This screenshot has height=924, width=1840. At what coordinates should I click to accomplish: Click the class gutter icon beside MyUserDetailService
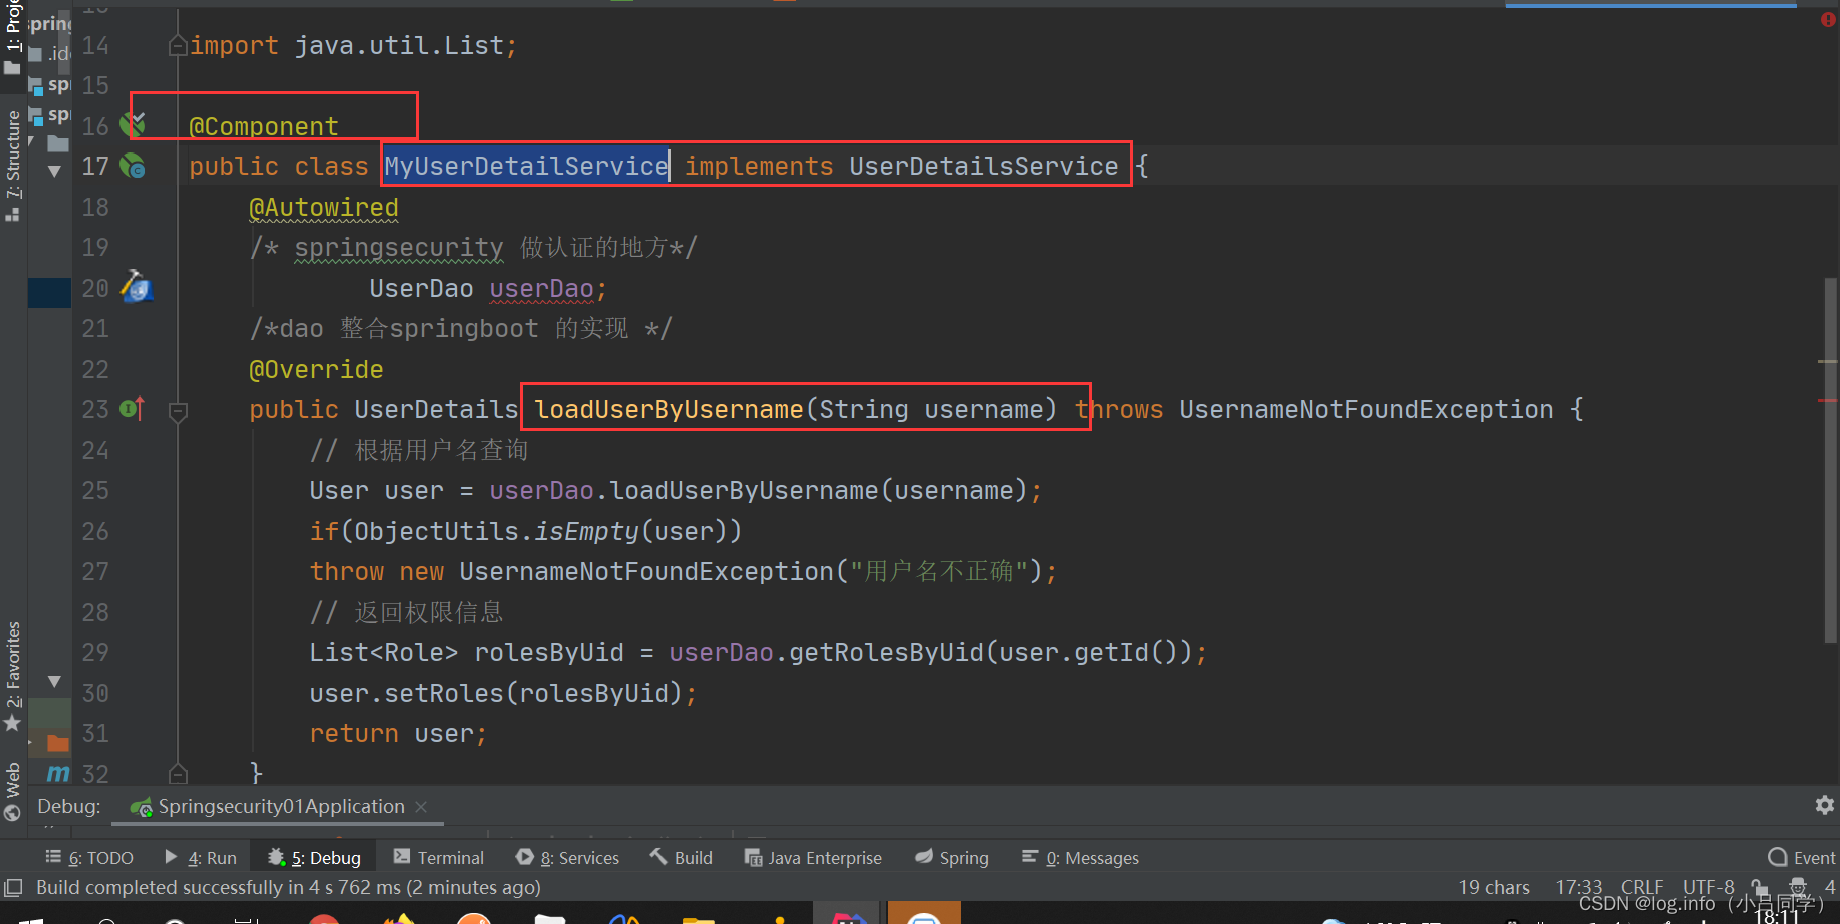[x=132, y=166]
